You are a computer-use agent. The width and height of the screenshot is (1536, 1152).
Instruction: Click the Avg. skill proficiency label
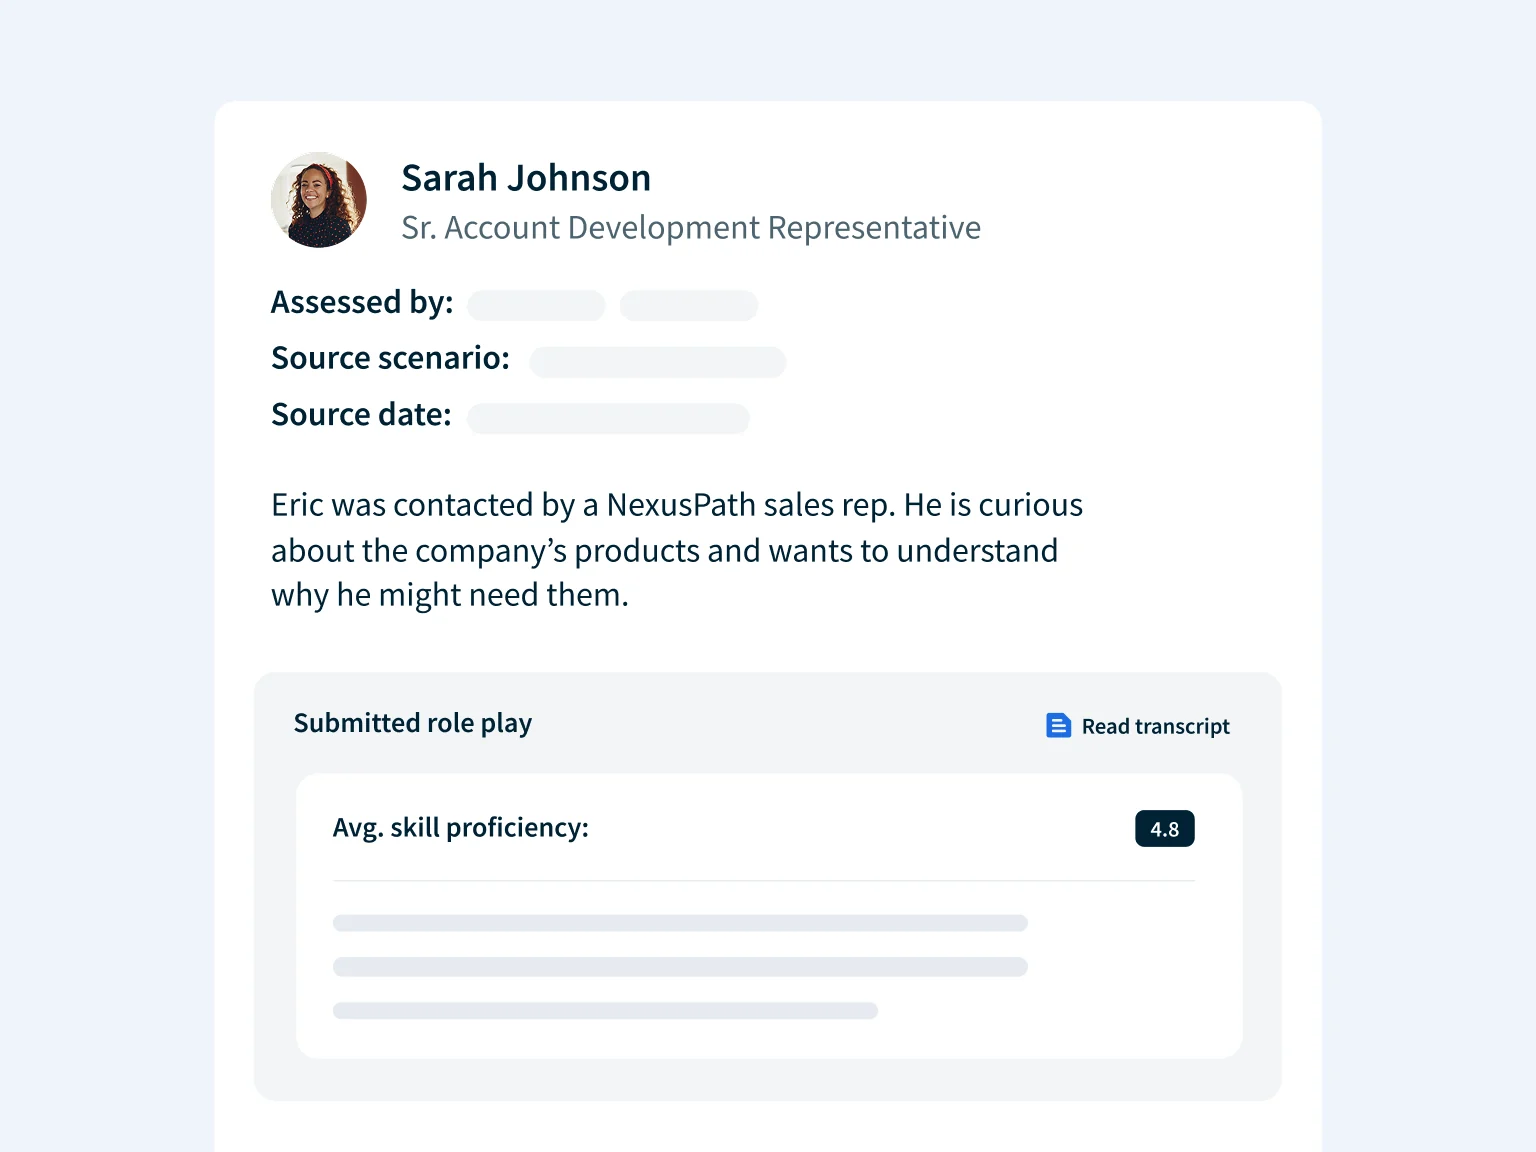pyautogui.click(x=460, y=828)
